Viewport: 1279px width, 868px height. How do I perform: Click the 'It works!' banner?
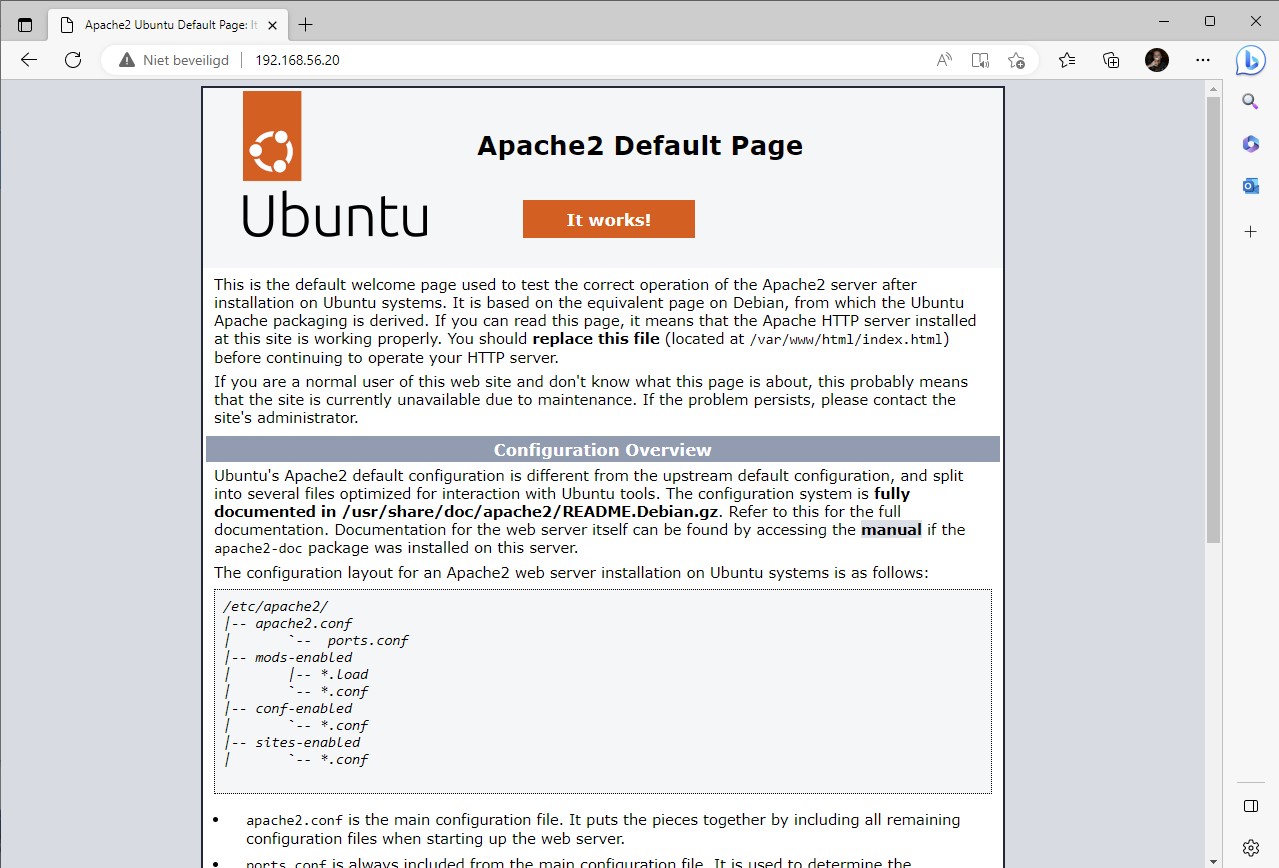(x=608, y=219)
